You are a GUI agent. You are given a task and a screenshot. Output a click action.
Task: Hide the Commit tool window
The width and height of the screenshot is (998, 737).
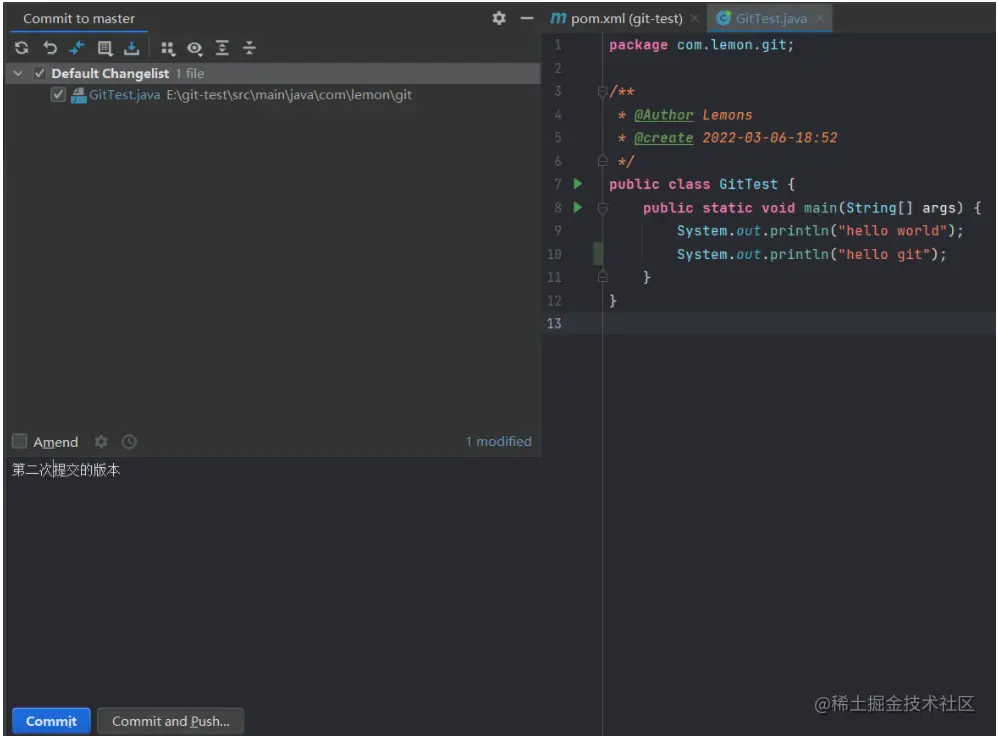click(527, 18)
